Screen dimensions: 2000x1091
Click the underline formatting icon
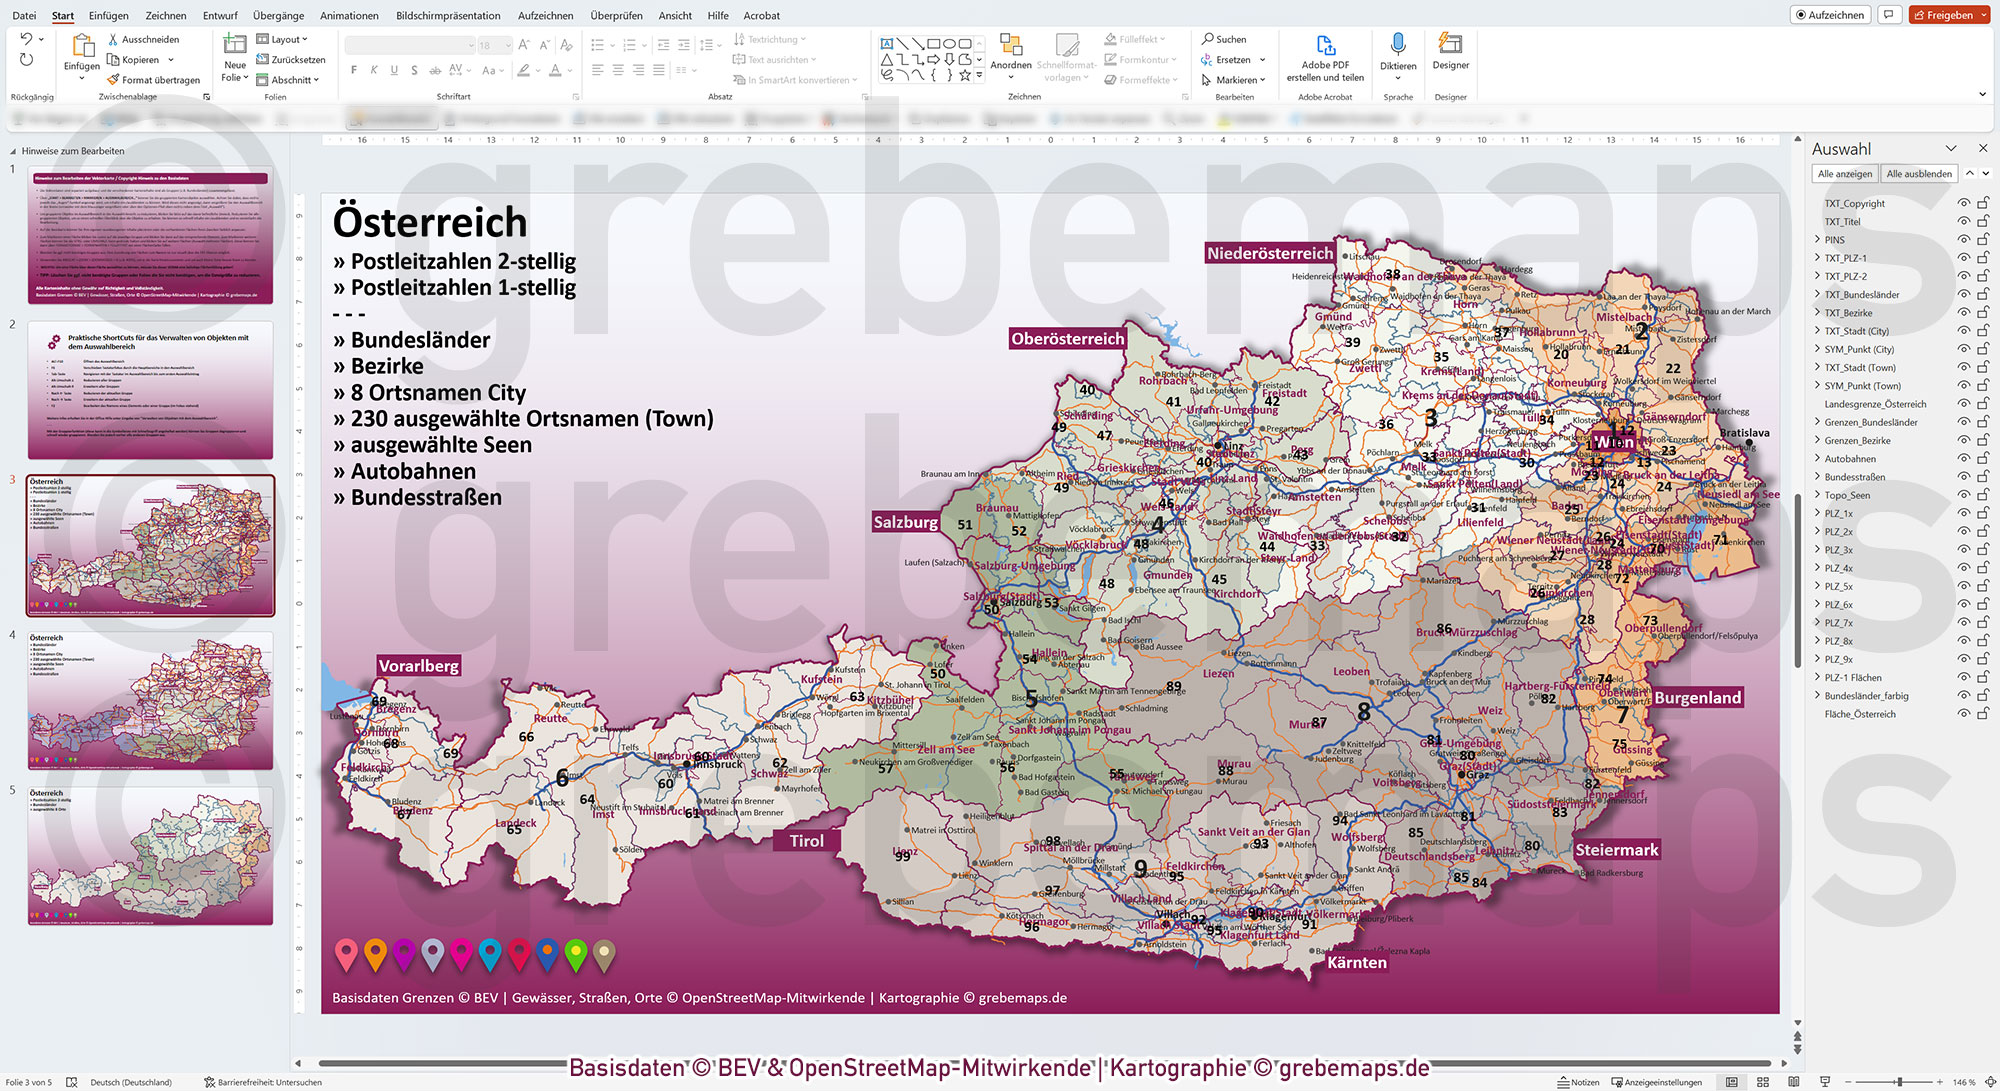coord(394,70)
